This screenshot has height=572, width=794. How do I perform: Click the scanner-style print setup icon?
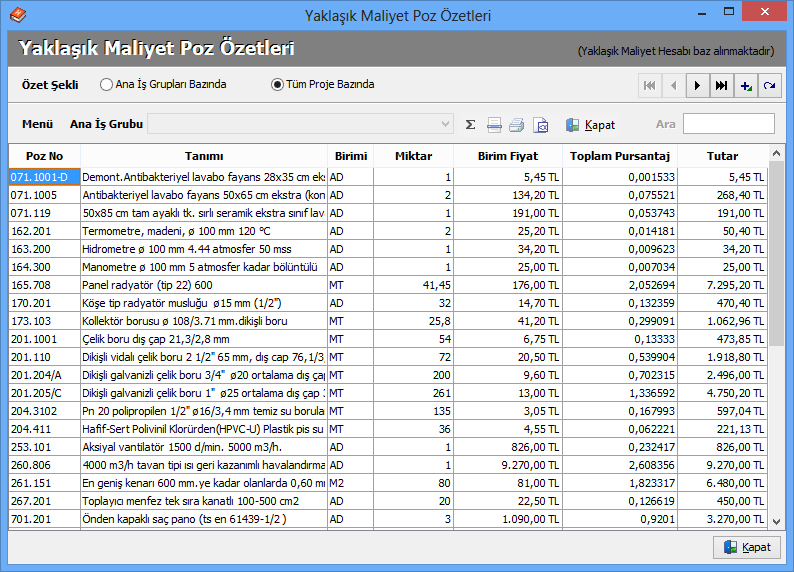494,125
